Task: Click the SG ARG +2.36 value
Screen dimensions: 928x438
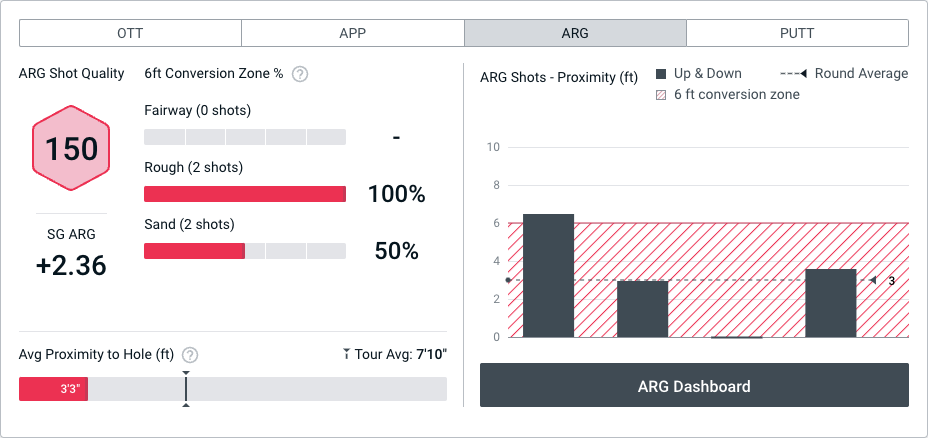Action: point(72,265)
